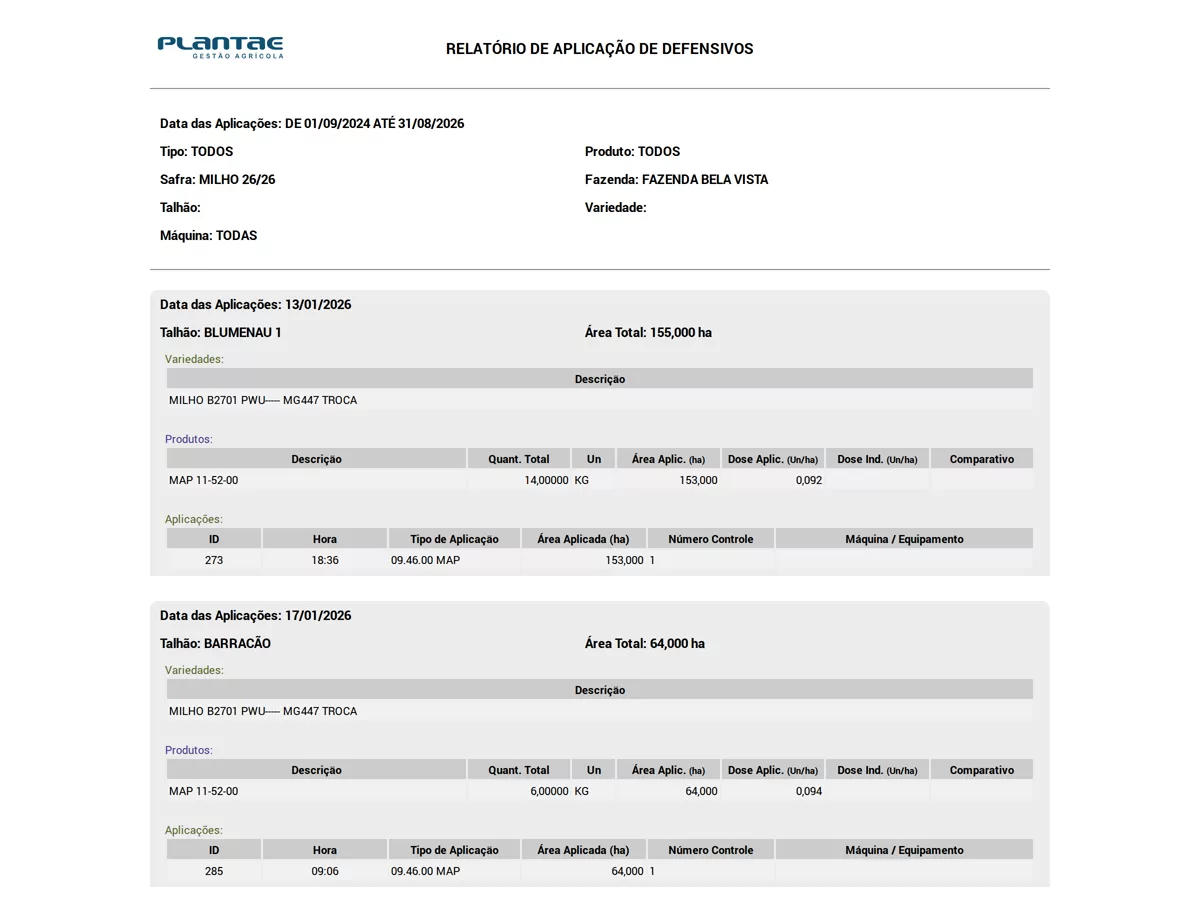The height and width of the screenshot is (900, 1200).
Task: Click the 'Comparativo' header in the BLUMENAU 1 block
Action: click(982, 459)
